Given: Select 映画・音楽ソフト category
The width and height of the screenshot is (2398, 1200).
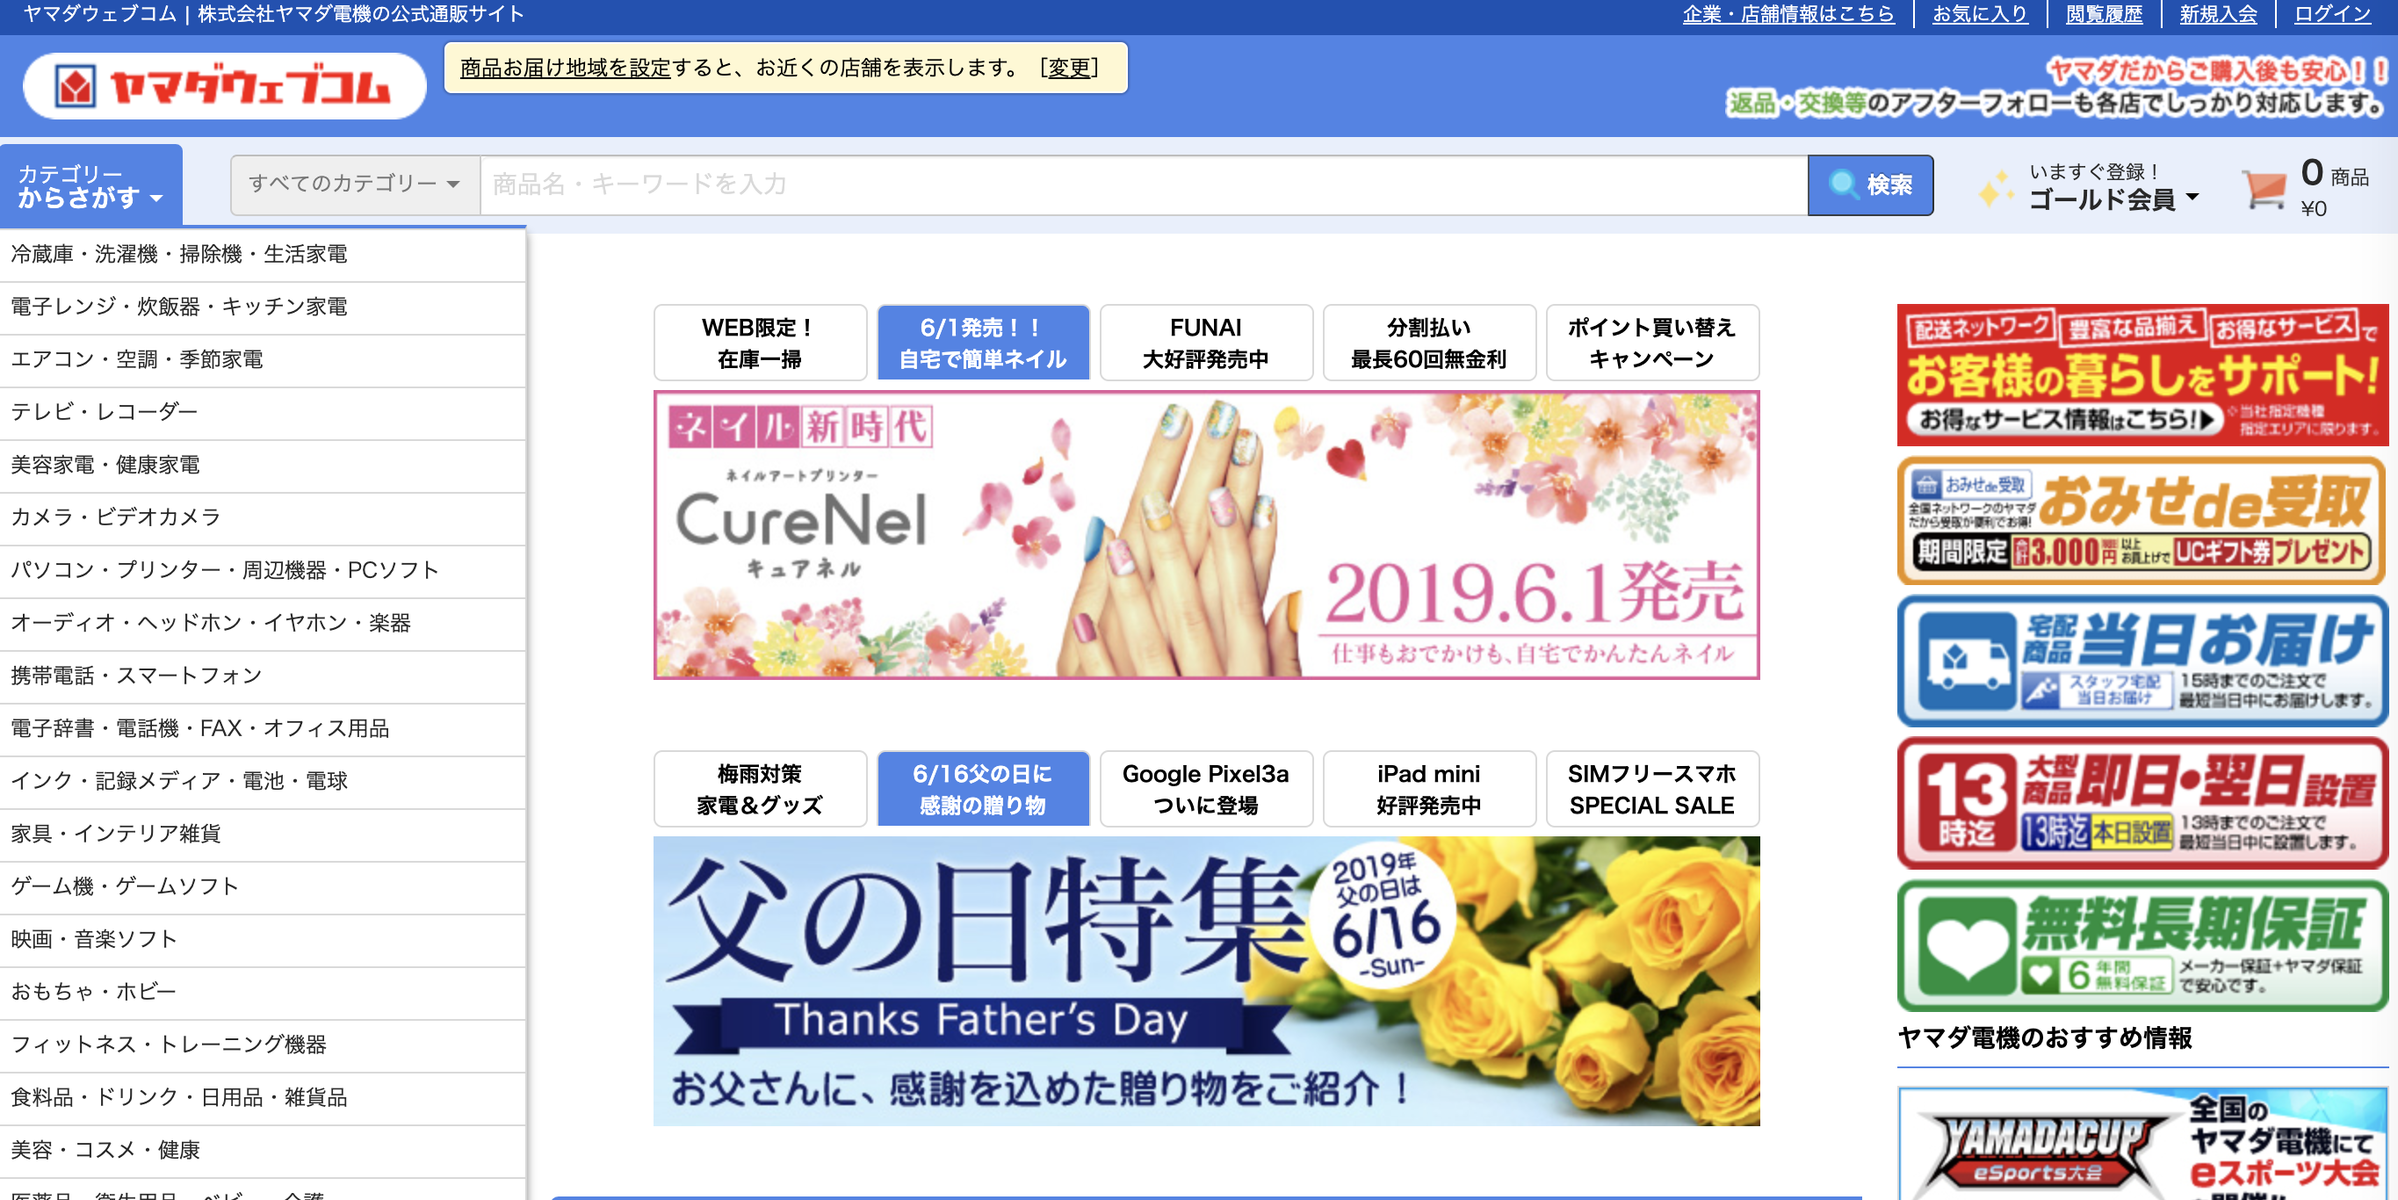Looking at the screenshot, I should pos(262,940).
